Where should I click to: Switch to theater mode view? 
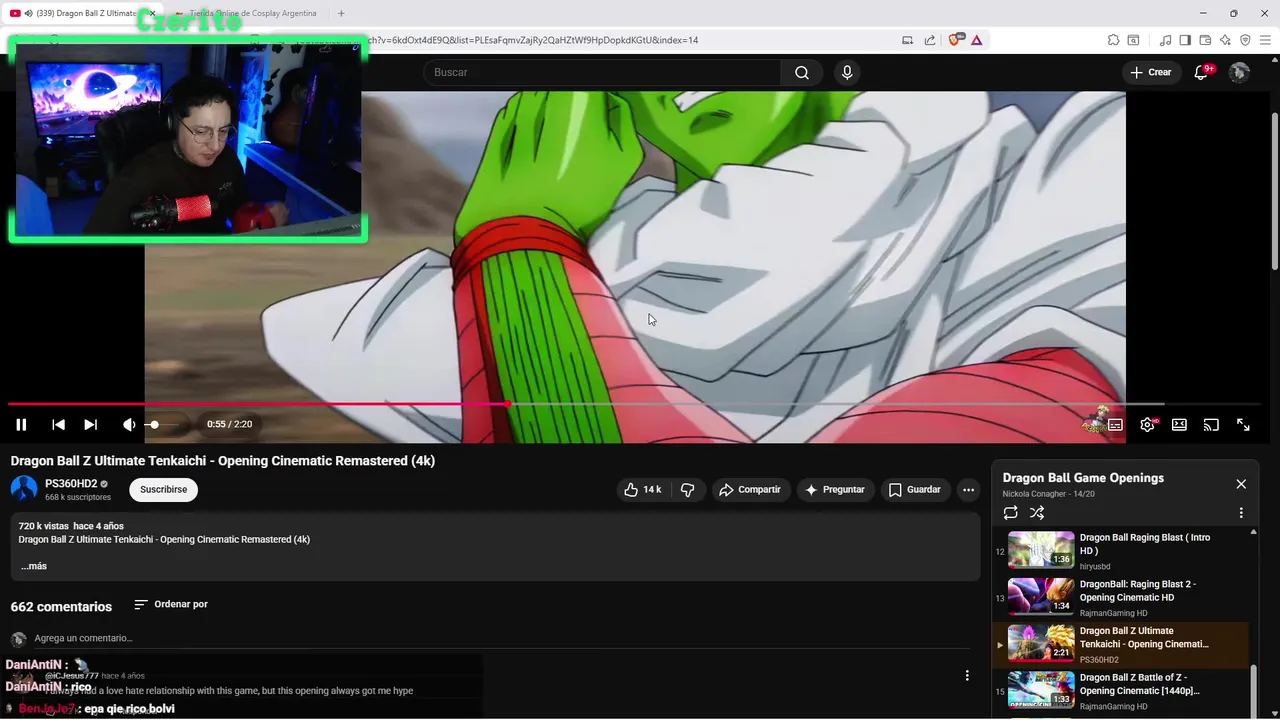[1179, 425]
